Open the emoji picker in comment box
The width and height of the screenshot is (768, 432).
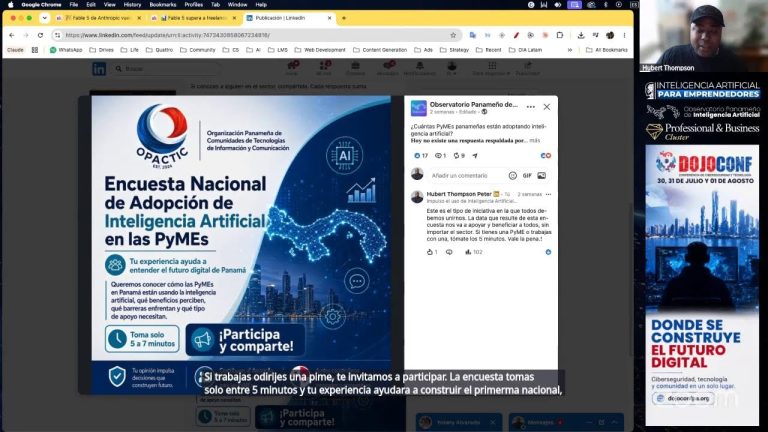click(x=512, y=175)
